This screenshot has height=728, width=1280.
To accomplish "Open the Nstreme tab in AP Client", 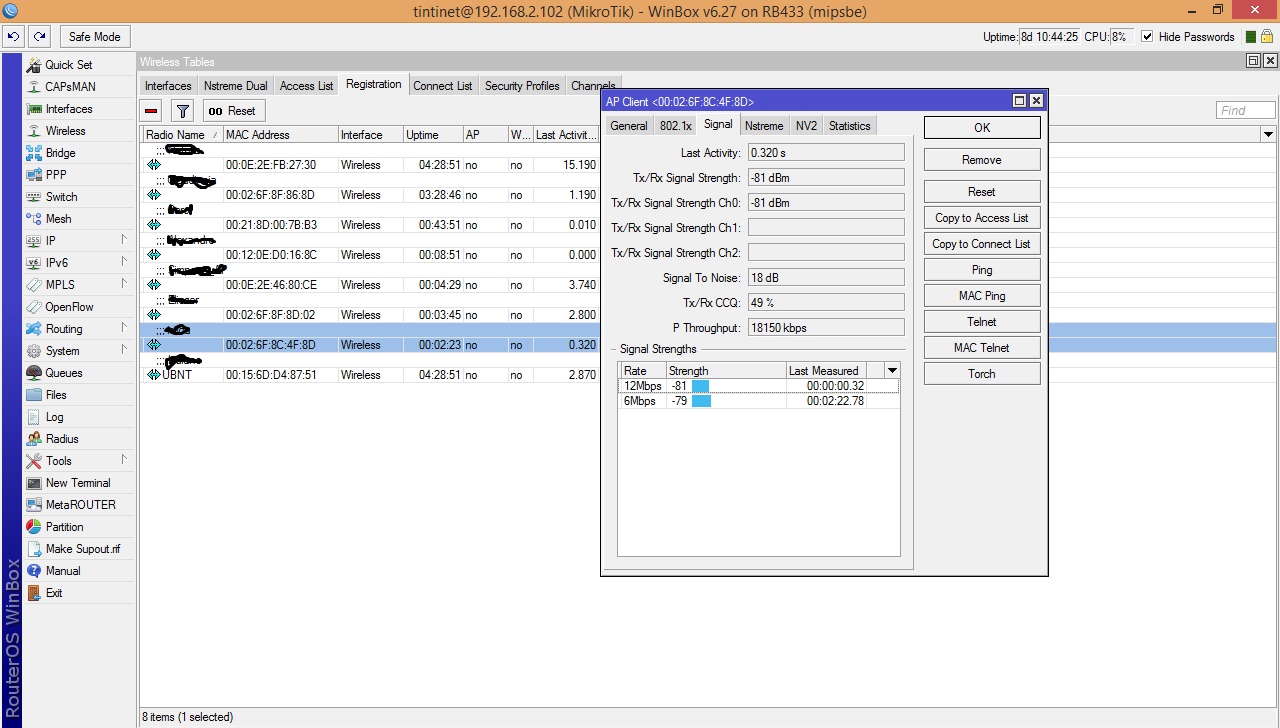I will point(764,126).
